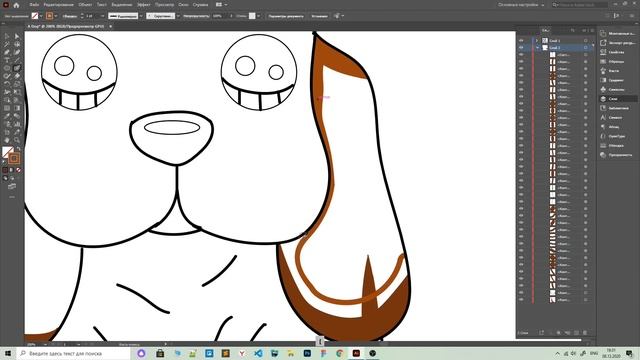Click Непрозрачность label link
The height and width of the screenshot is (360, 640).
[x=196, y=16]
